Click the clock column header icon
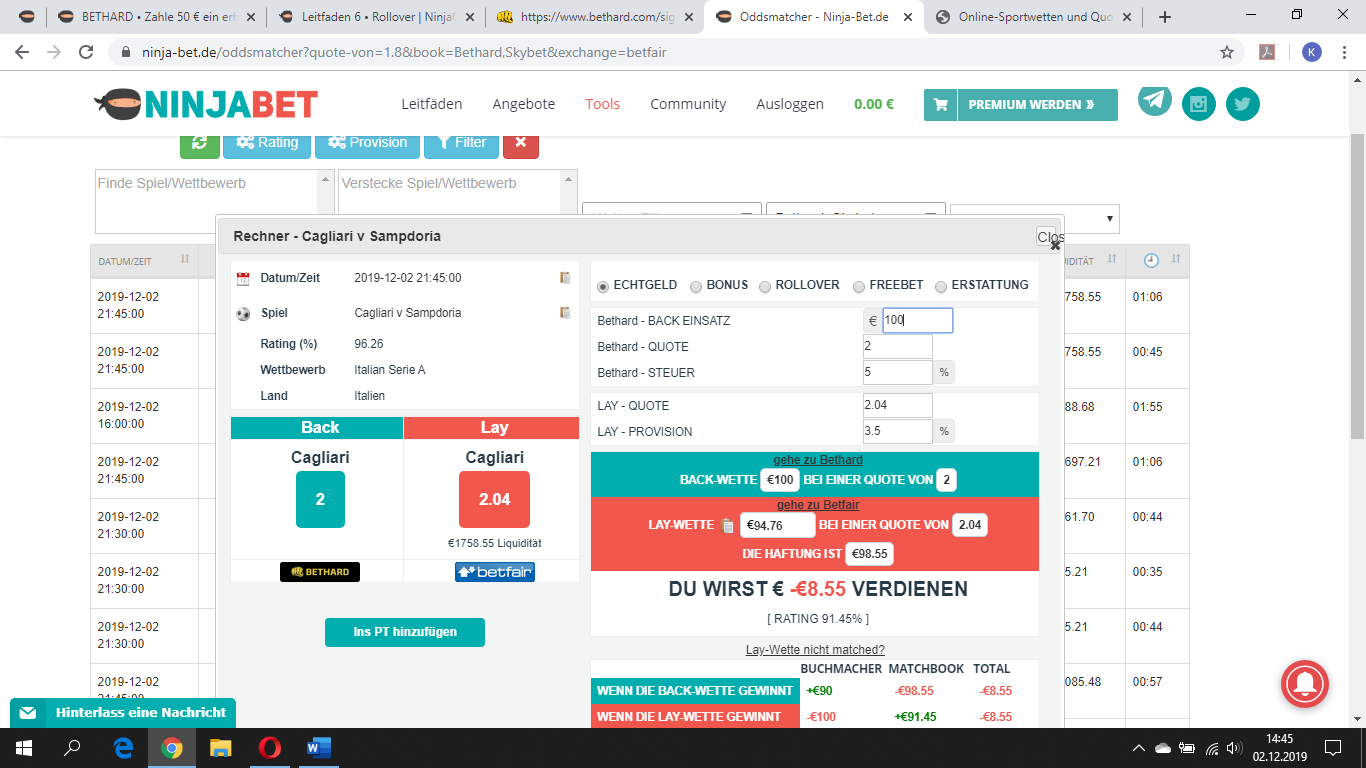Viewport: 1366px width, 768px height. pyautogui.click(x=1151, y=260)
